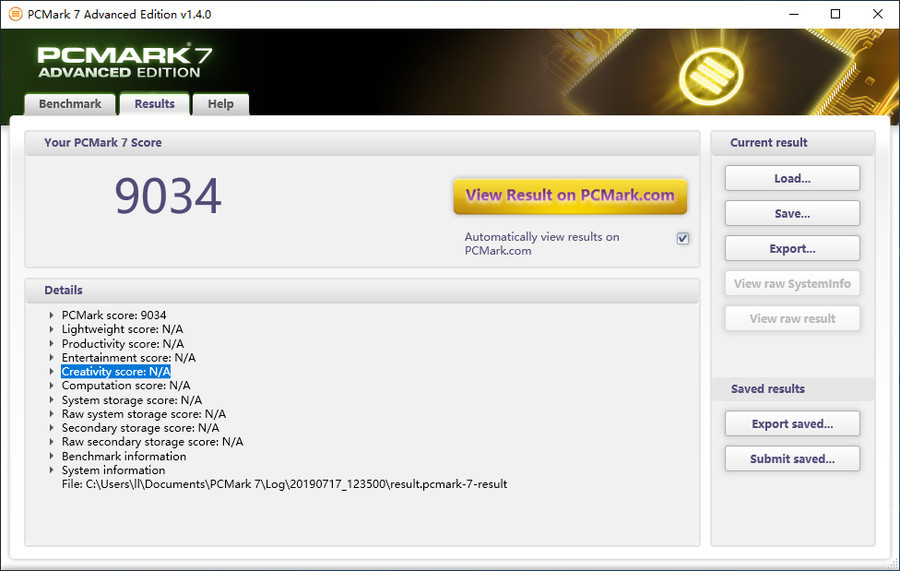Close the PCMark 7 window
Viewport: 900px width, 571px height.
click(878, 14)
